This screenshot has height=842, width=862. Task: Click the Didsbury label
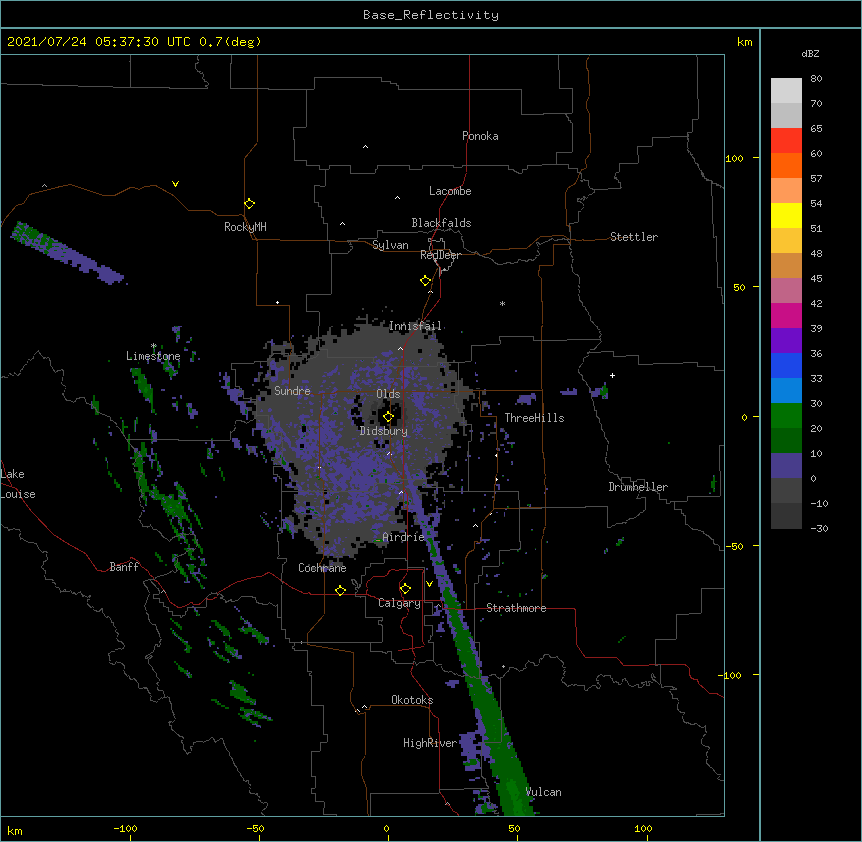[x=384, y=431]
